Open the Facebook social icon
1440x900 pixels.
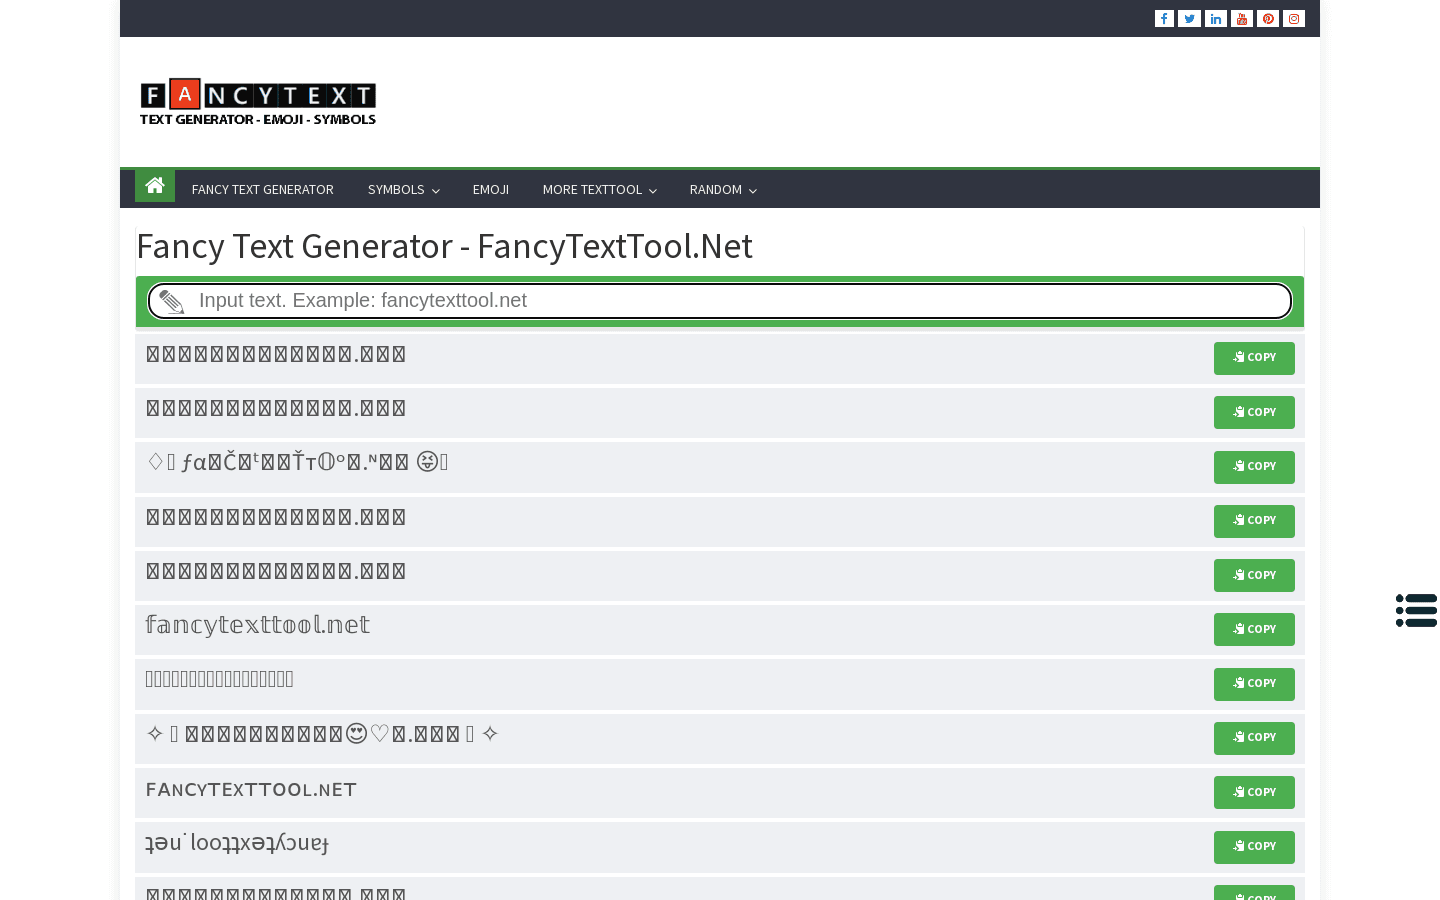click(1164, 19)
